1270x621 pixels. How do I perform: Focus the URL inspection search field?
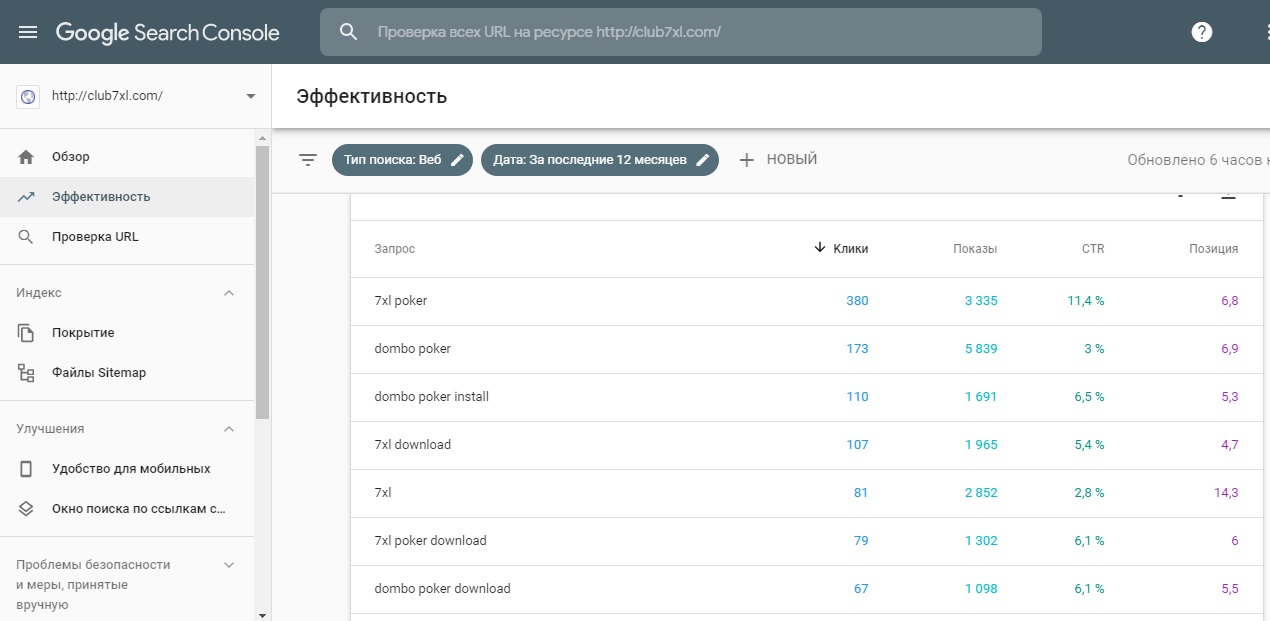click(x=681, y=32)
